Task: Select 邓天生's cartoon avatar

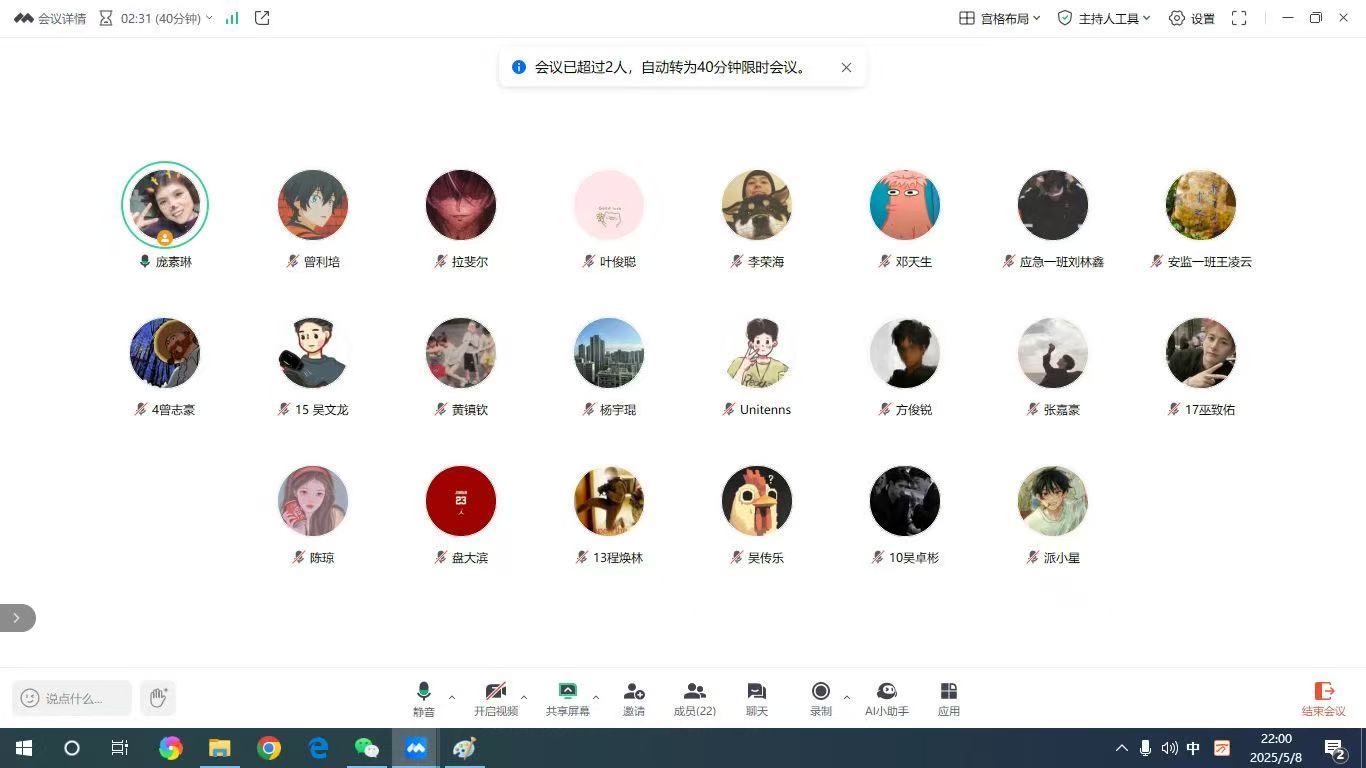Action: [905, 205]
